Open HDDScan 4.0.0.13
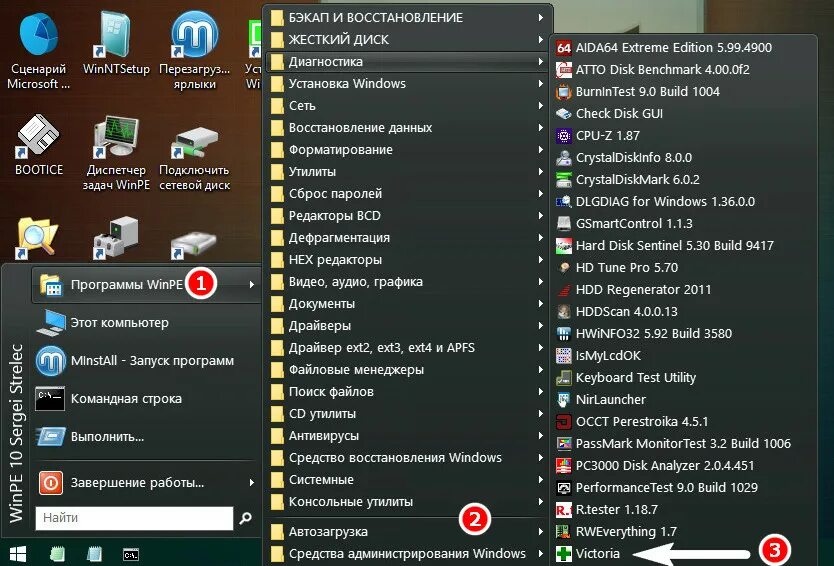834x566 pixels. coord(684,312)
